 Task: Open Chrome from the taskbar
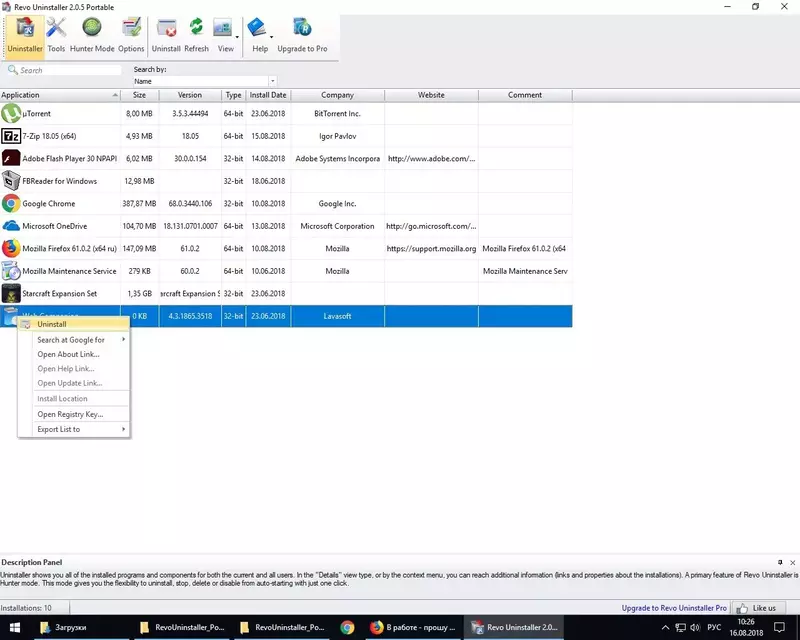tap(347, 627)
